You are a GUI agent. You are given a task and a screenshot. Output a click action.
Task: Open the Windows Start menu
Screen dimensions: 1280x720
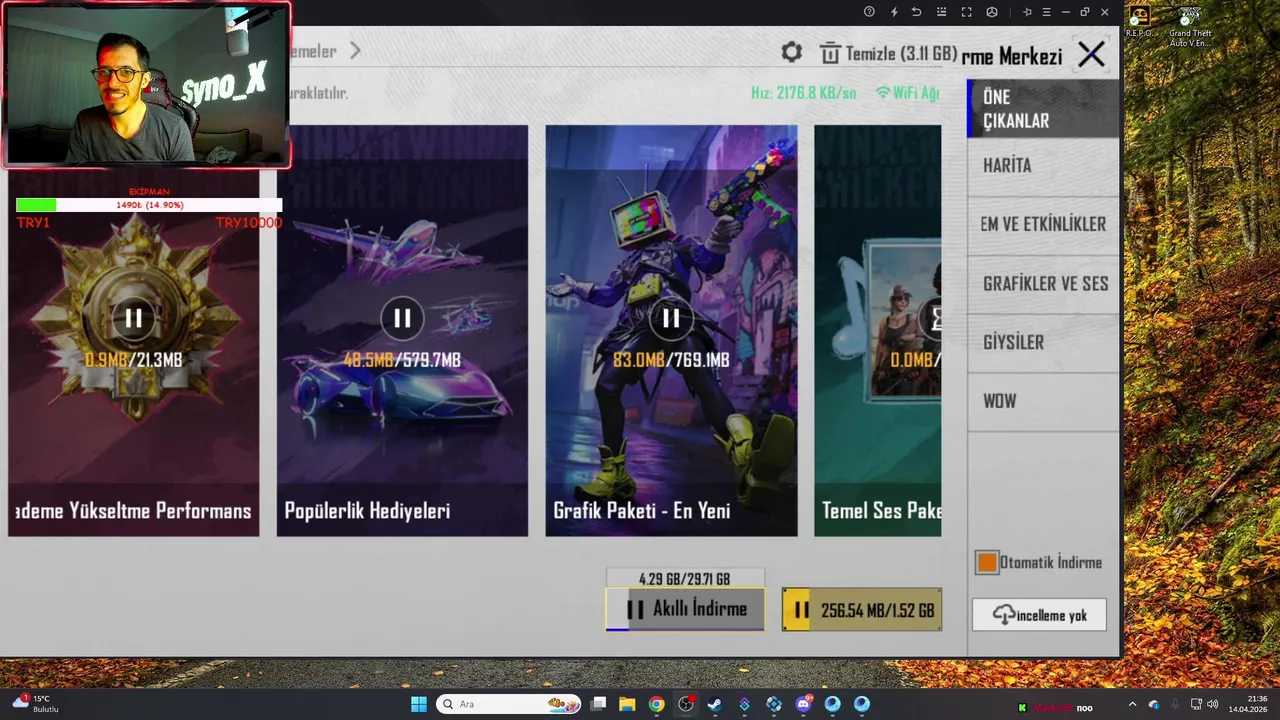coord(419,704)
